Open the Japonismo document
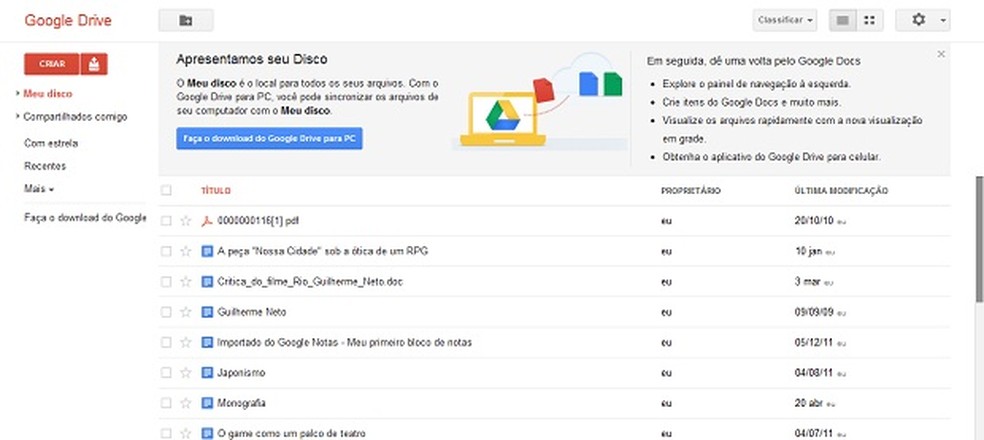984x440 pixels. (241, 373)
